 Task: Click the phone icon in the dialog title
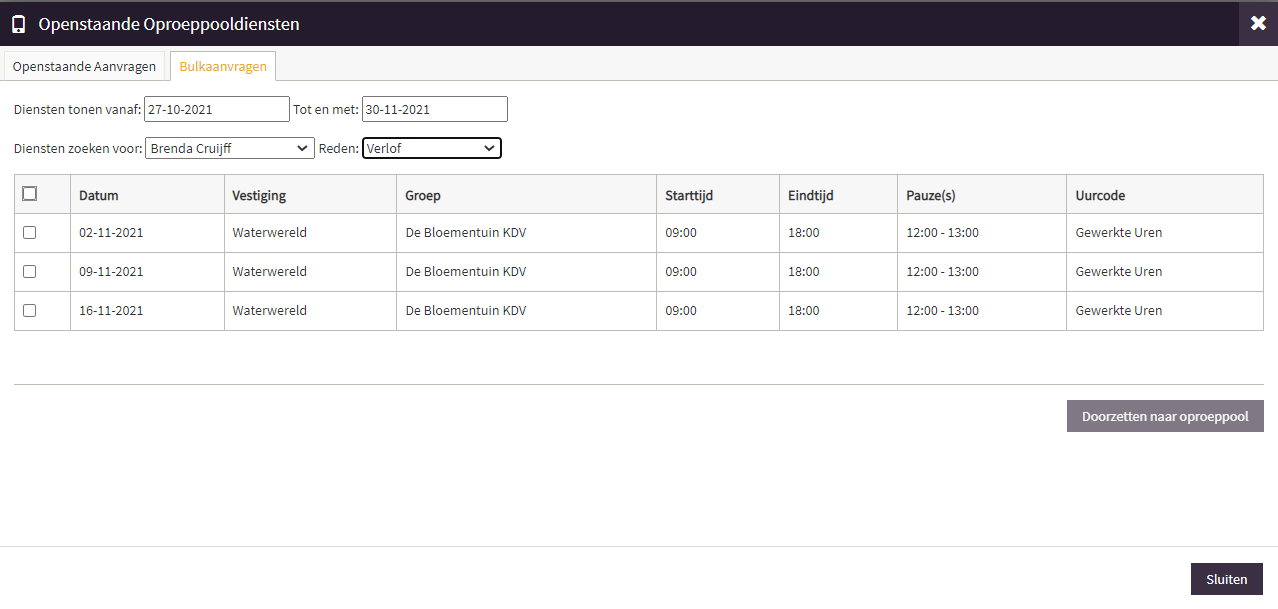pyautogui.click(x=18, y=24)
